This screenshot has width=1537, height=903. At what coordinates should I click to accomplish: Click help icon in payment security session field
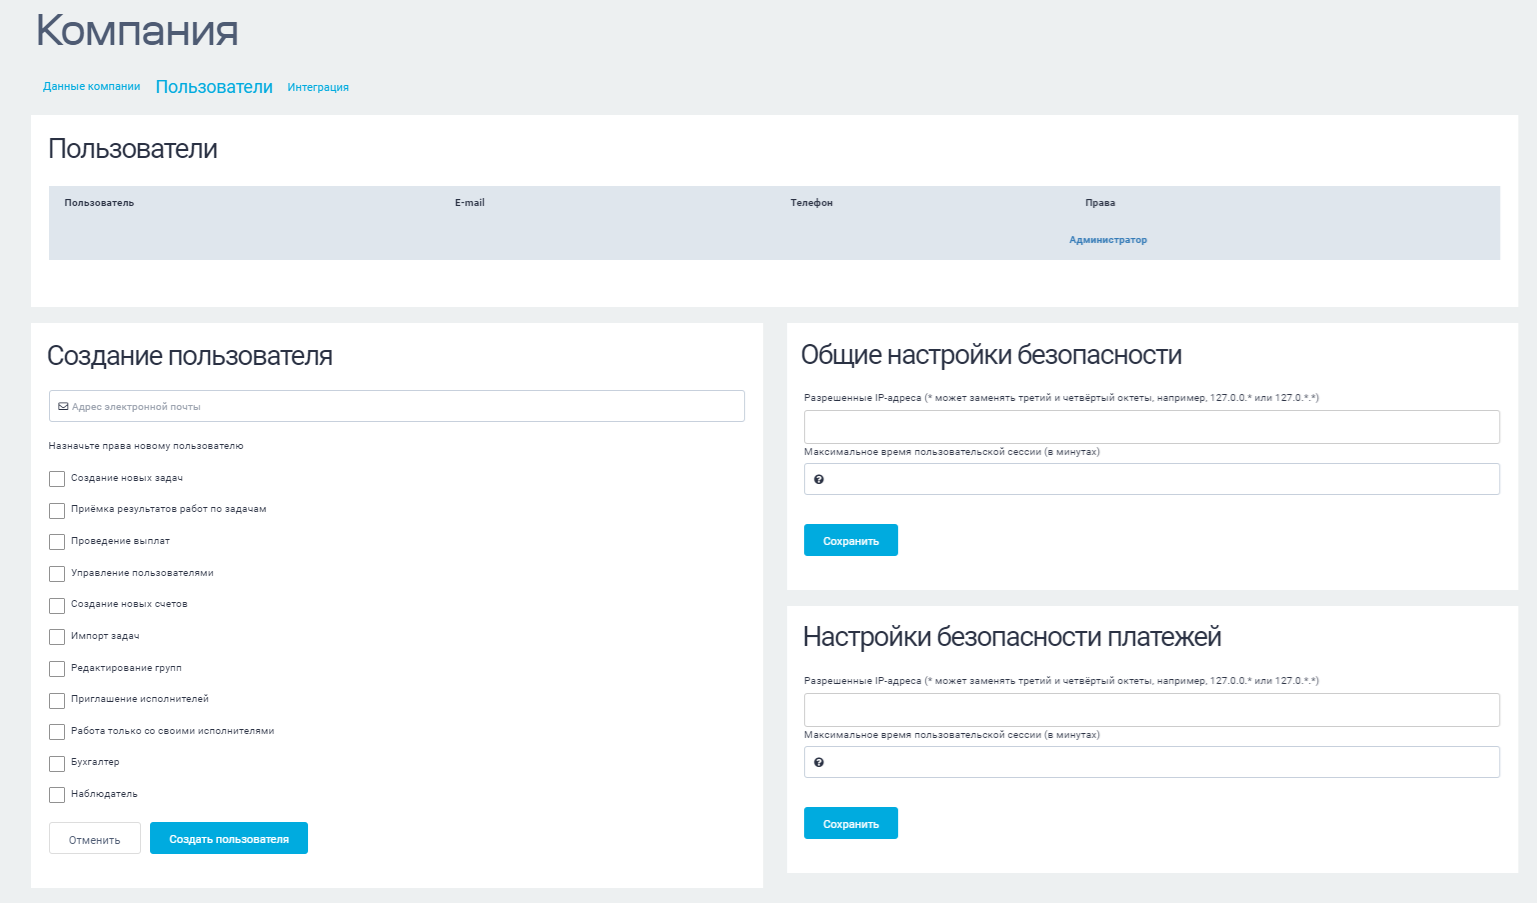point(819,763)
